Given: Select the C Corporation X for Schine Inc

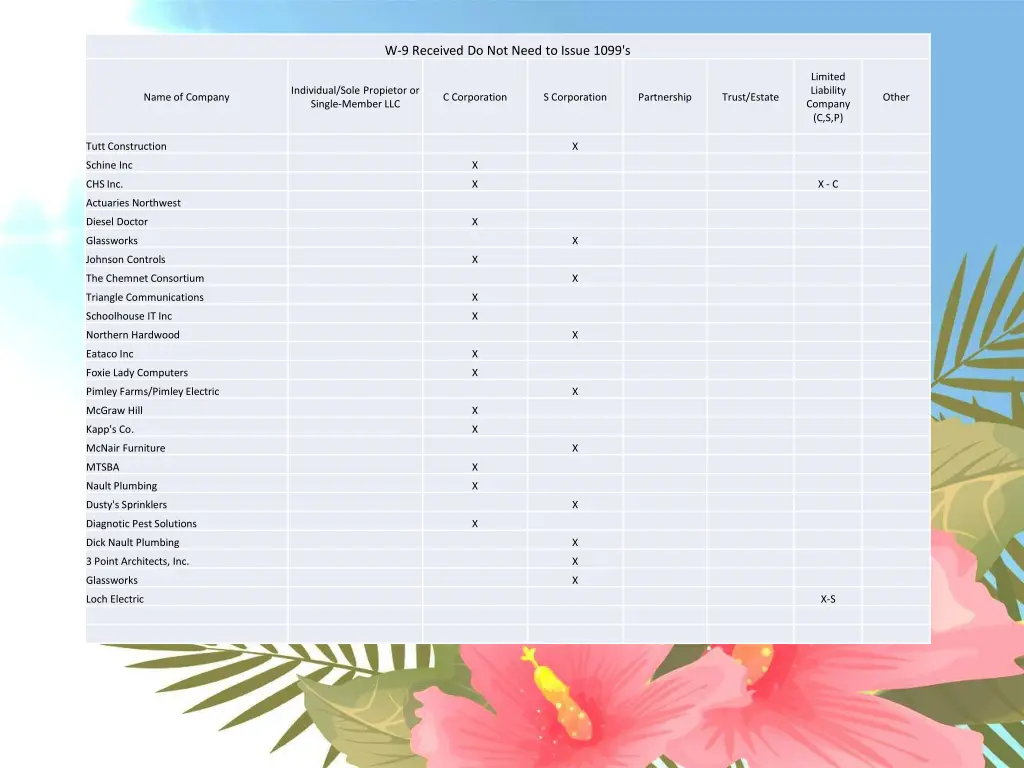Looking at the screenshot, I should click(x=475, y=165).
